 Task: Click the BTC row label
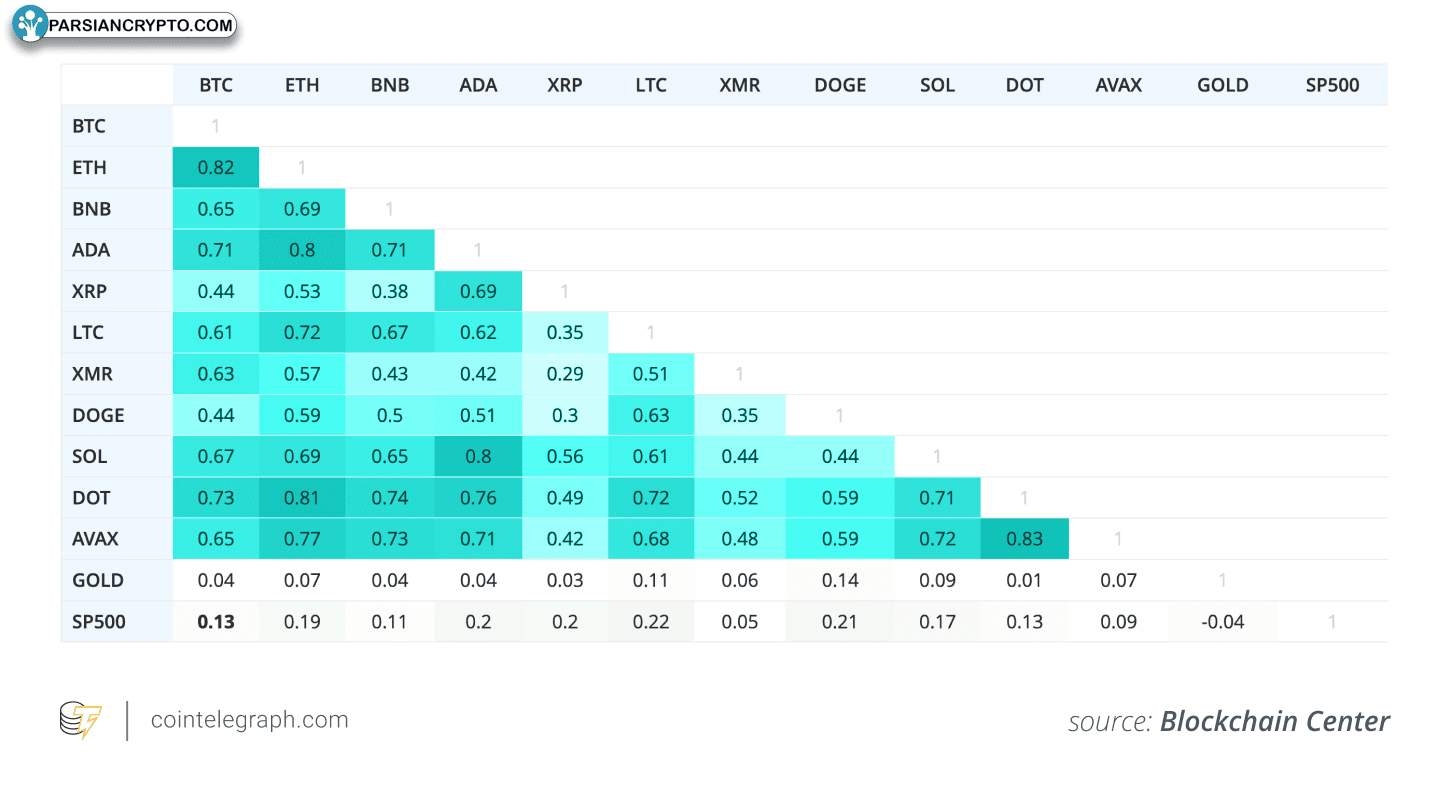117,126
